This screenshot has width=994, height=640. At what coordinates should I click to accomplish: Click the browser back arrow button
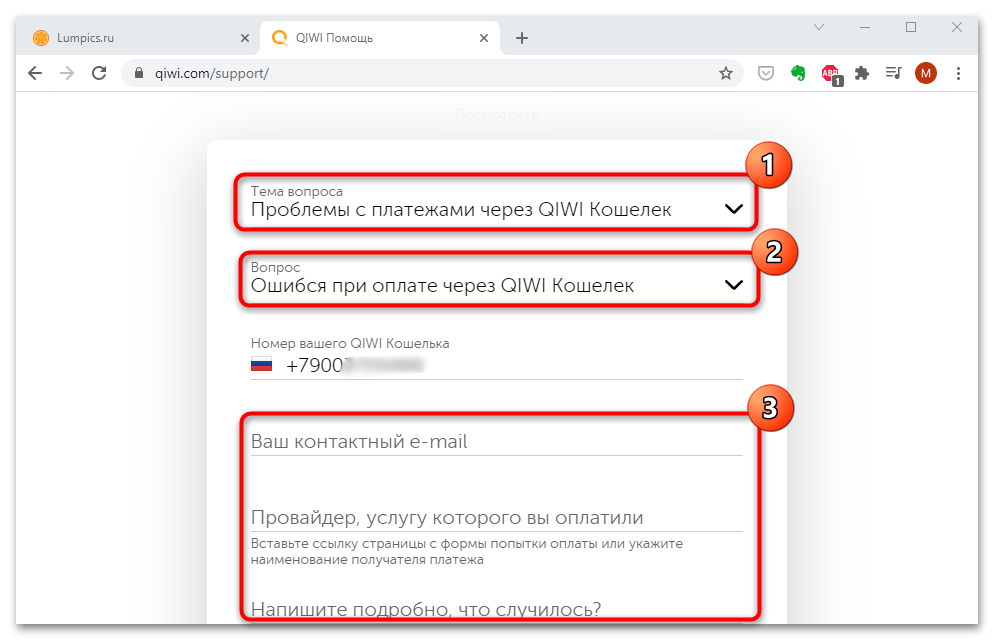point(35,73)
